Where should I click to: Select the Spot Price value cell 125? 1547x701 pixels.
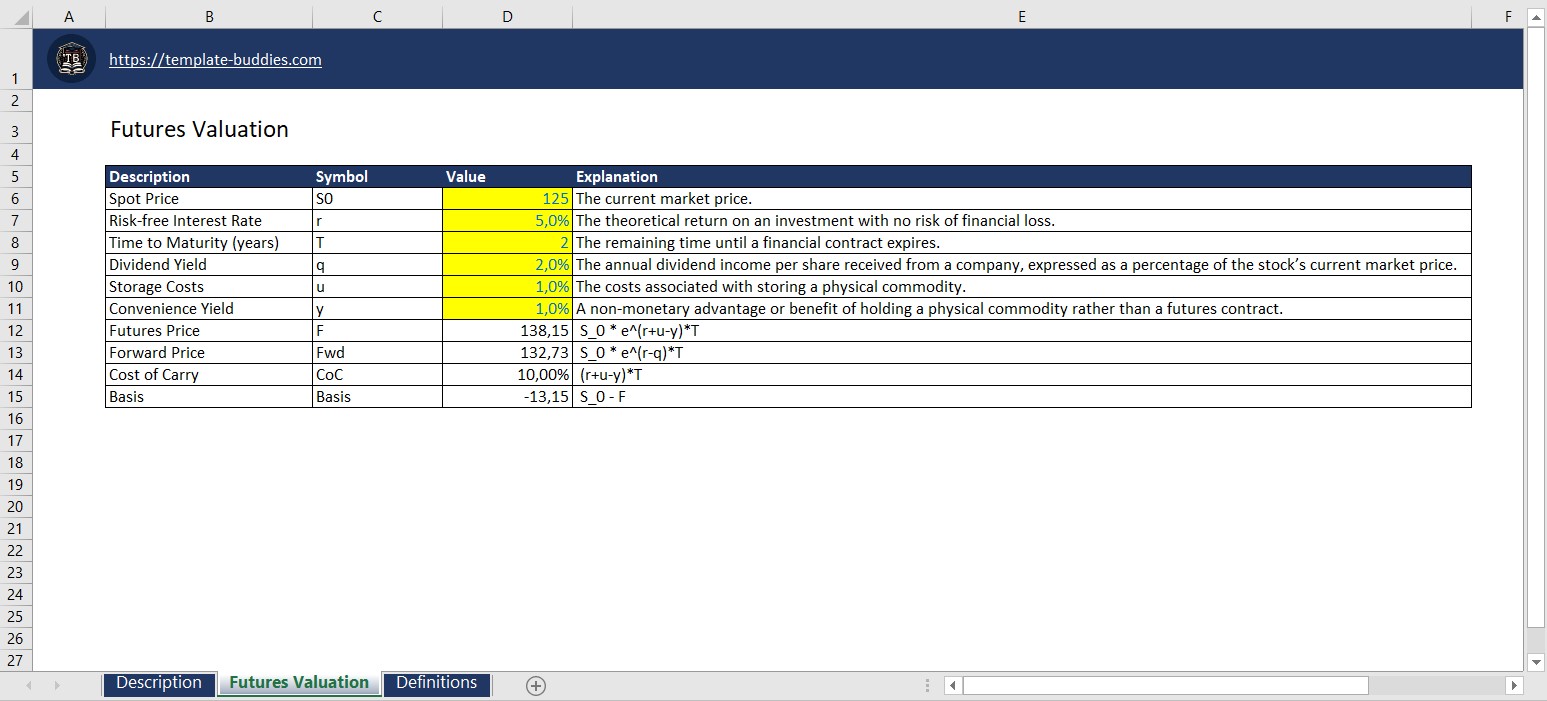point(507,199)
